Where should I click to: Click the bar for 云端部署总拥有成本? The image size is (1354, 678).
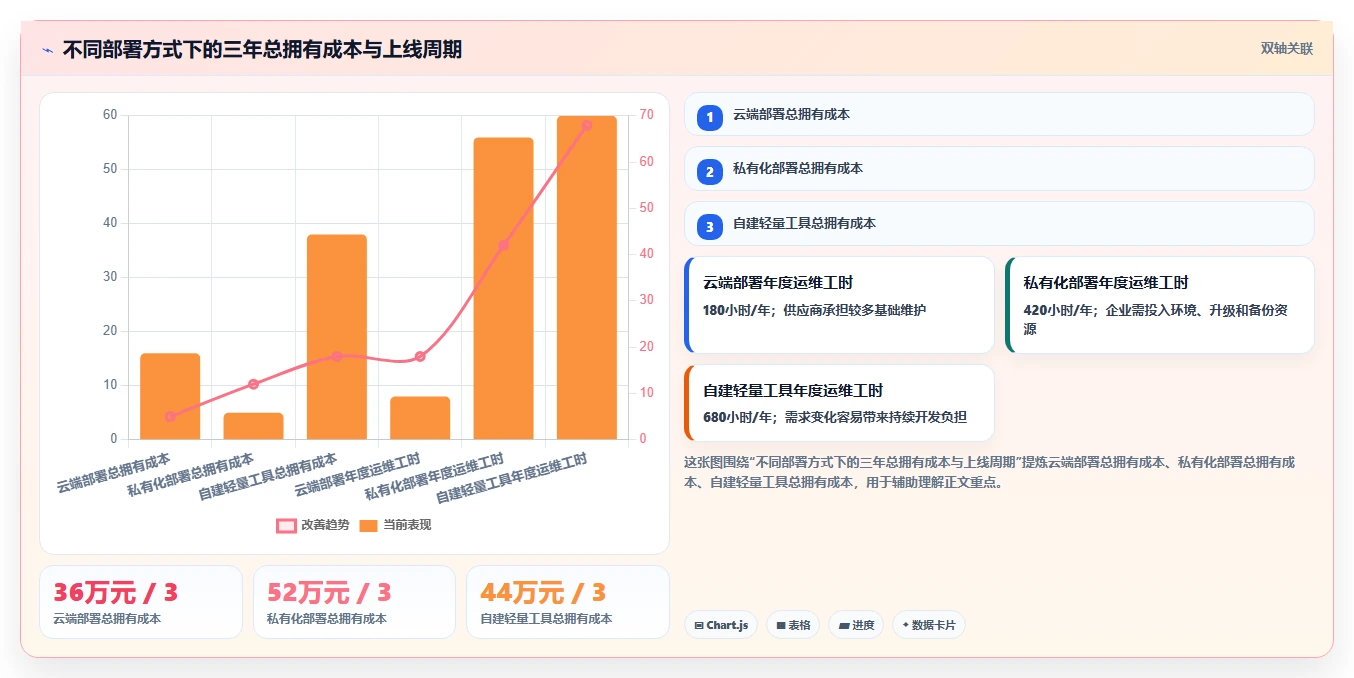pyautogui.click(x=170, y=396)
